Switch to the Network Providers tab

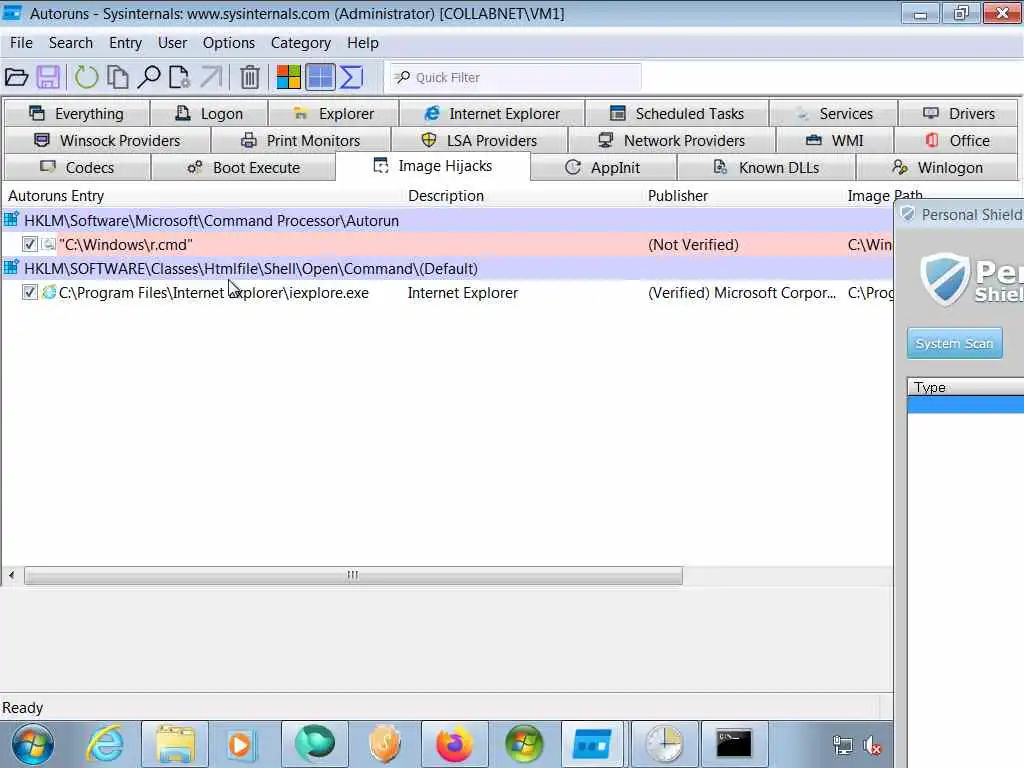671,140
